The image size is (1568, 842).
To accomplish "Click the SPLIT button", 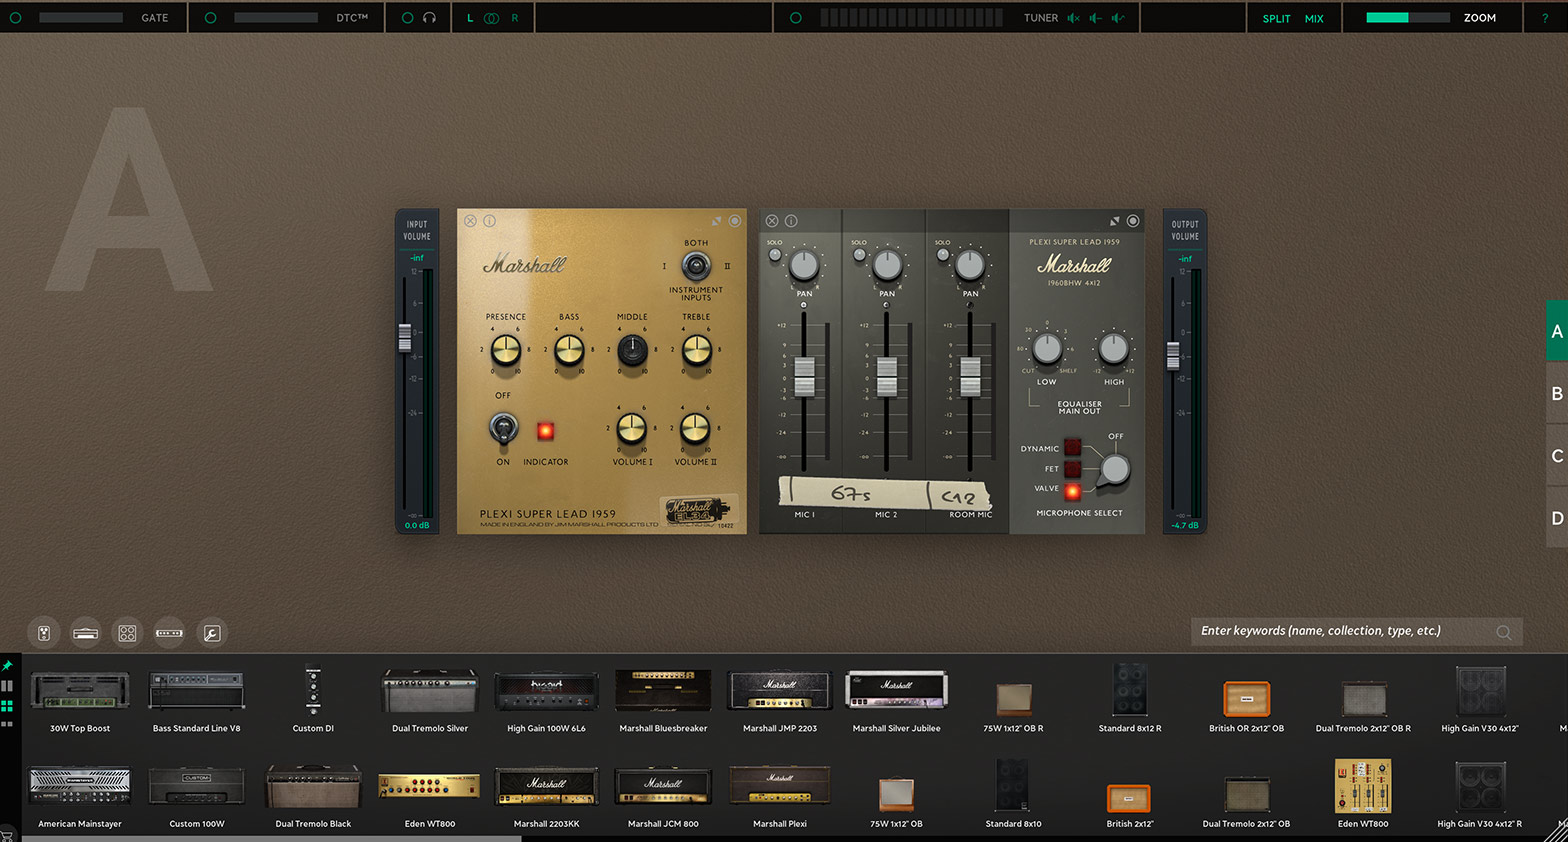I will coord(1276,18).
